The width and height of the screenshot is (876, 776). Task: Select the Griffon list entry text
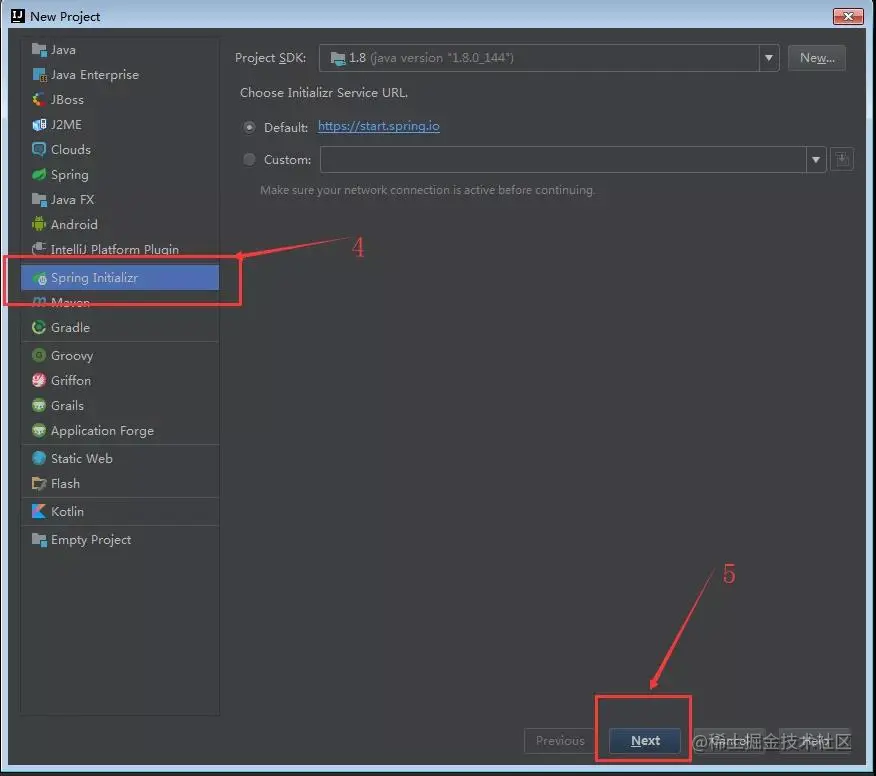[71, 380]
